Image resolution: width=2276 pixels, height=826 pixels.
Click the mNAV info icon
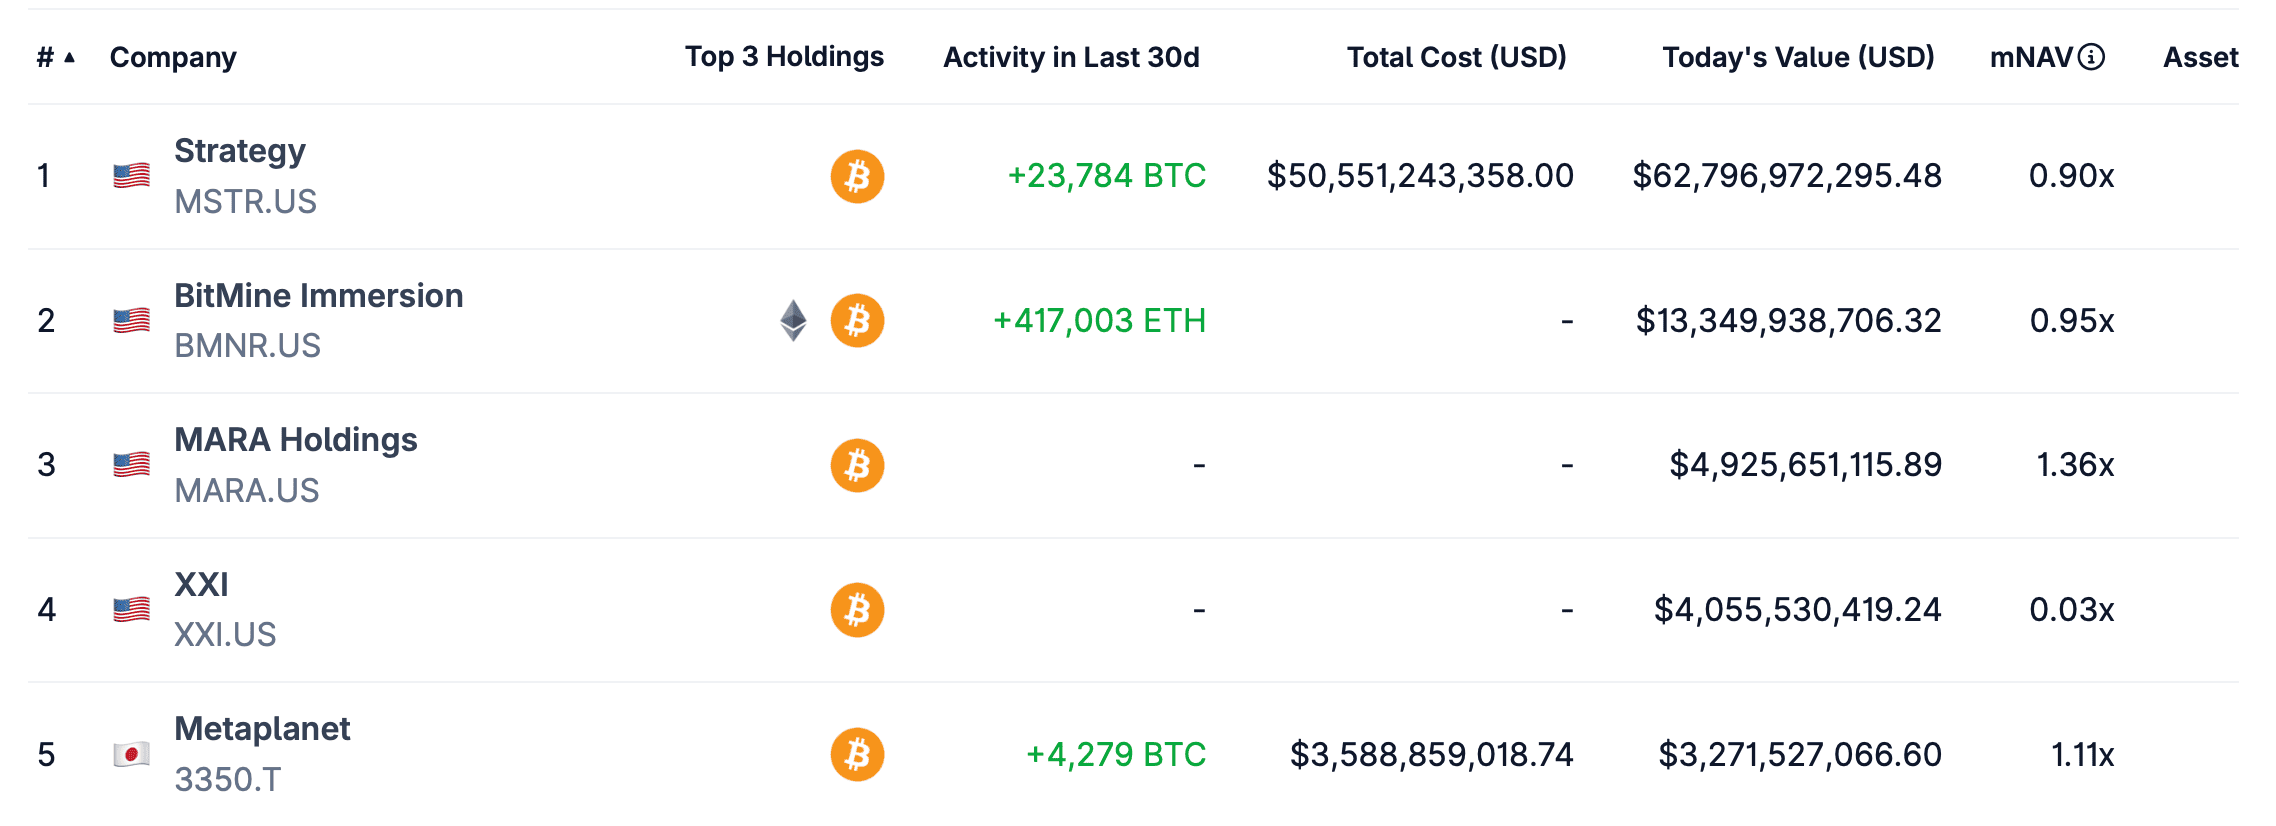[x=2091, y=57]
